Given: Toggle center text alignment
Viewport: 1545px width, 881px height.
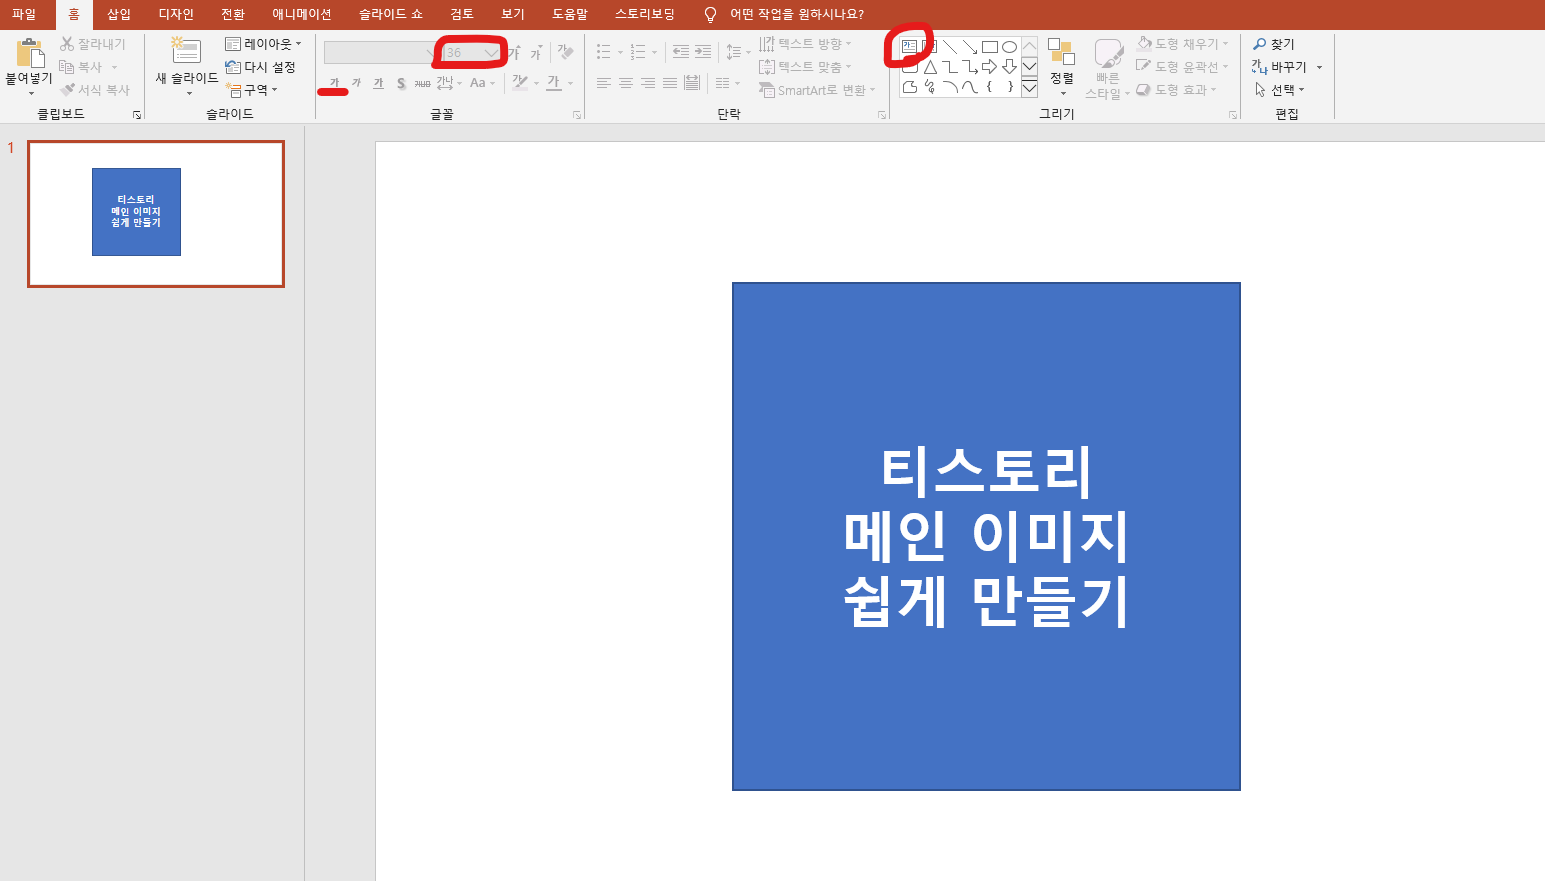Looking at the screenshot, I should pyautogui.click(x=626, y=83).
